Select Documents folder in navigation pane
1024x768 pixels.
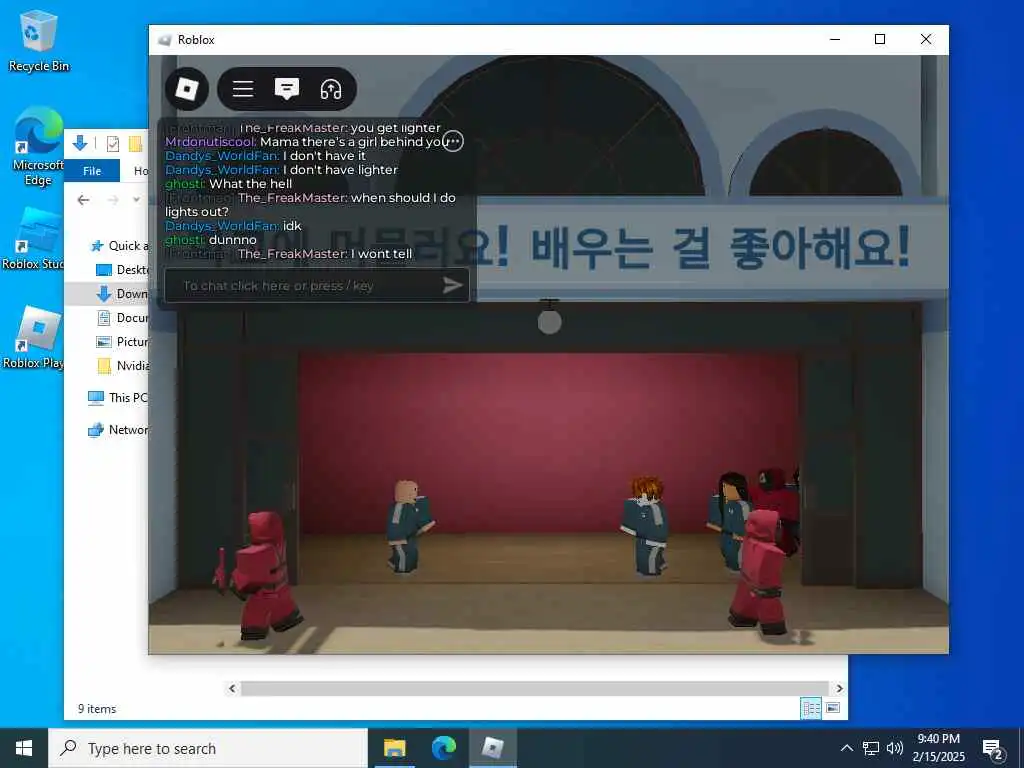click(x=122, y=318)
